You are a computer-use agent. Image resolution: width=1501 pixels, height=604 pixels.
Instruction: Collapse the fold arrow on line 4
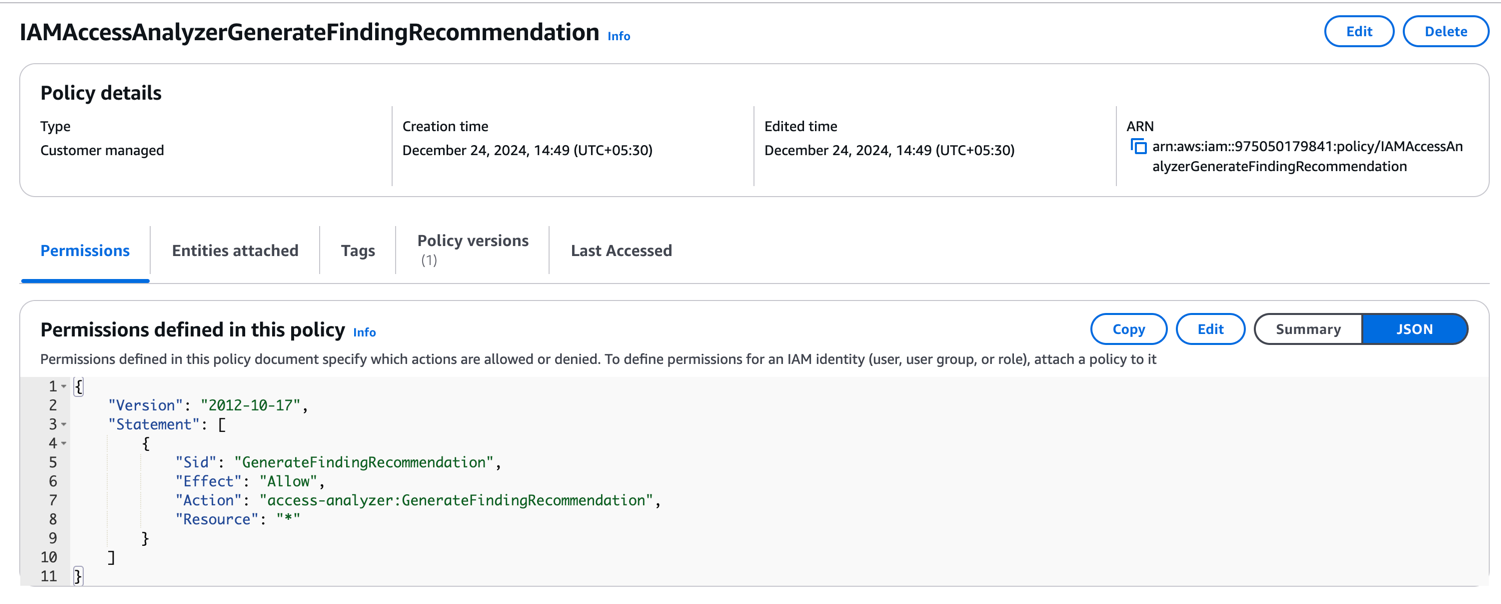point(64,444)
